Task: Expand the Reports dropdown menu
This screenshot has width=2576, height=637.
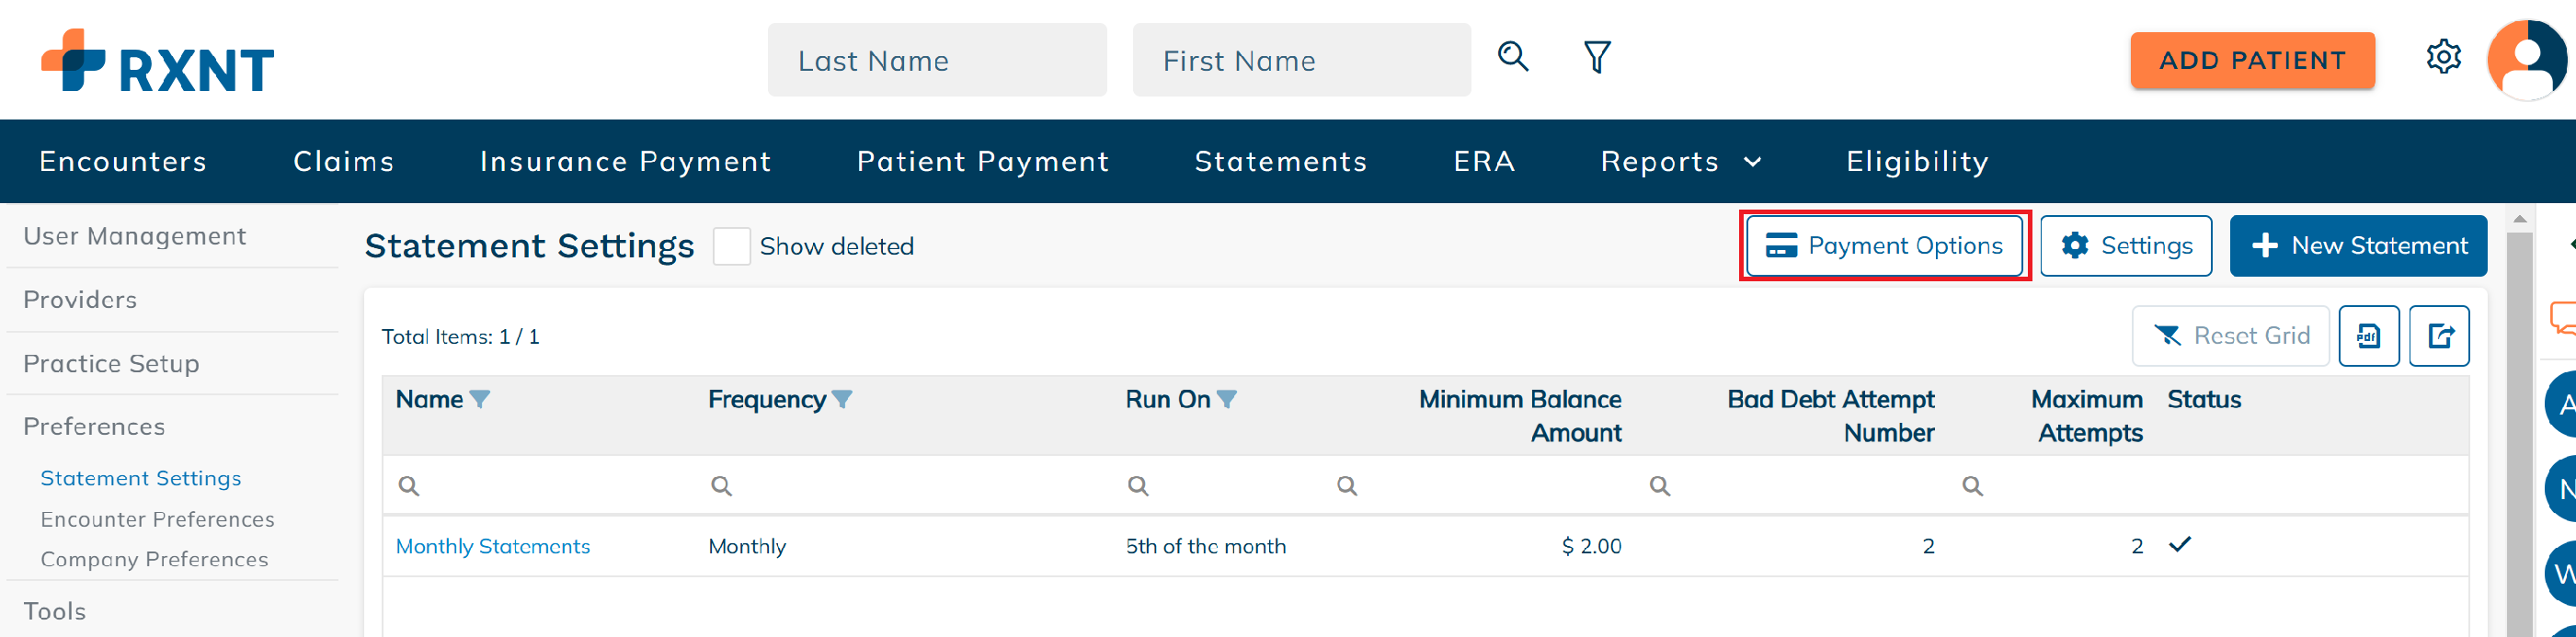Action: [x=1680, y=162]
